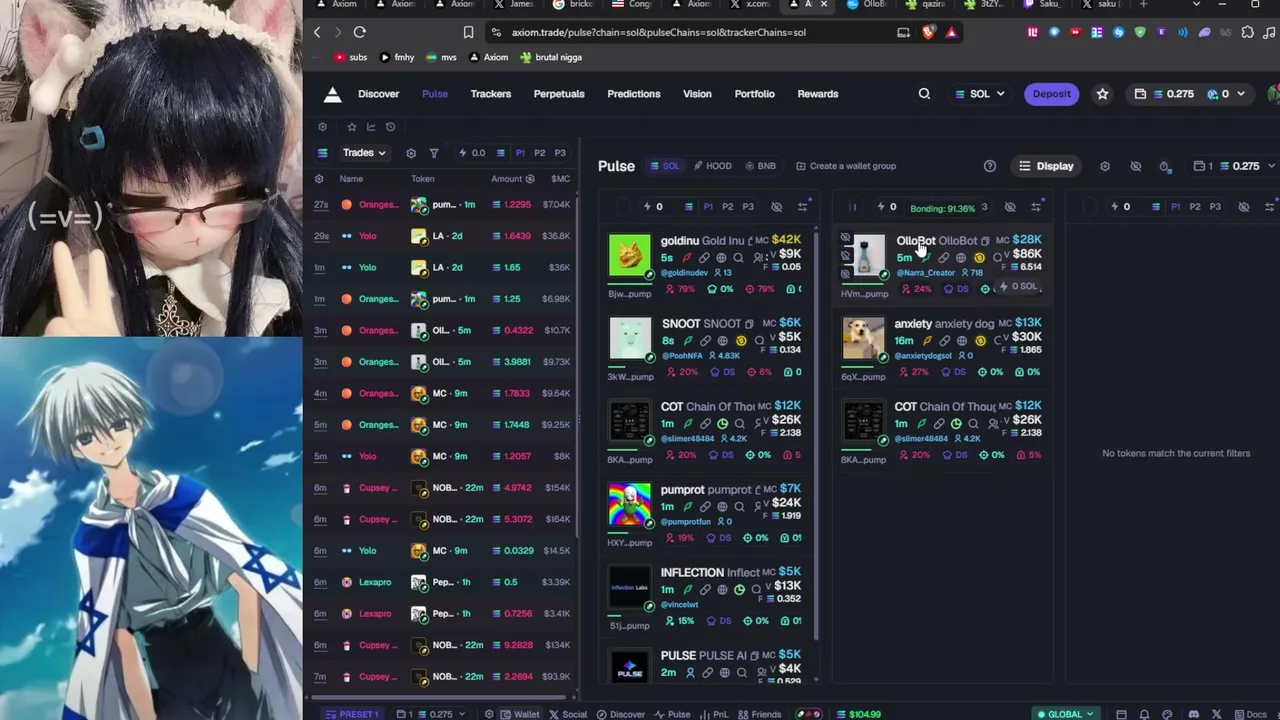This screenshot has width=1280, height=720.
Task: Click the column-settings gear beside Name header
Action: click(x=319, y=179)
